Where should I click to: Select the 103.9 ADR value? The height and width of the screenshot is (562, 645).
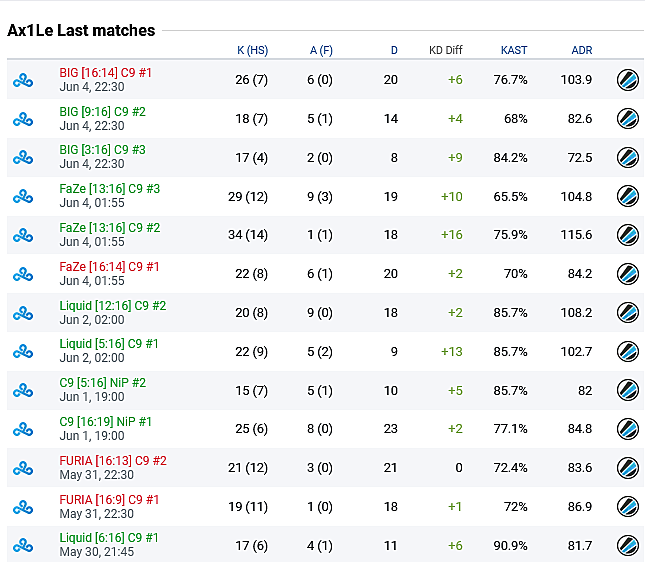576,79
